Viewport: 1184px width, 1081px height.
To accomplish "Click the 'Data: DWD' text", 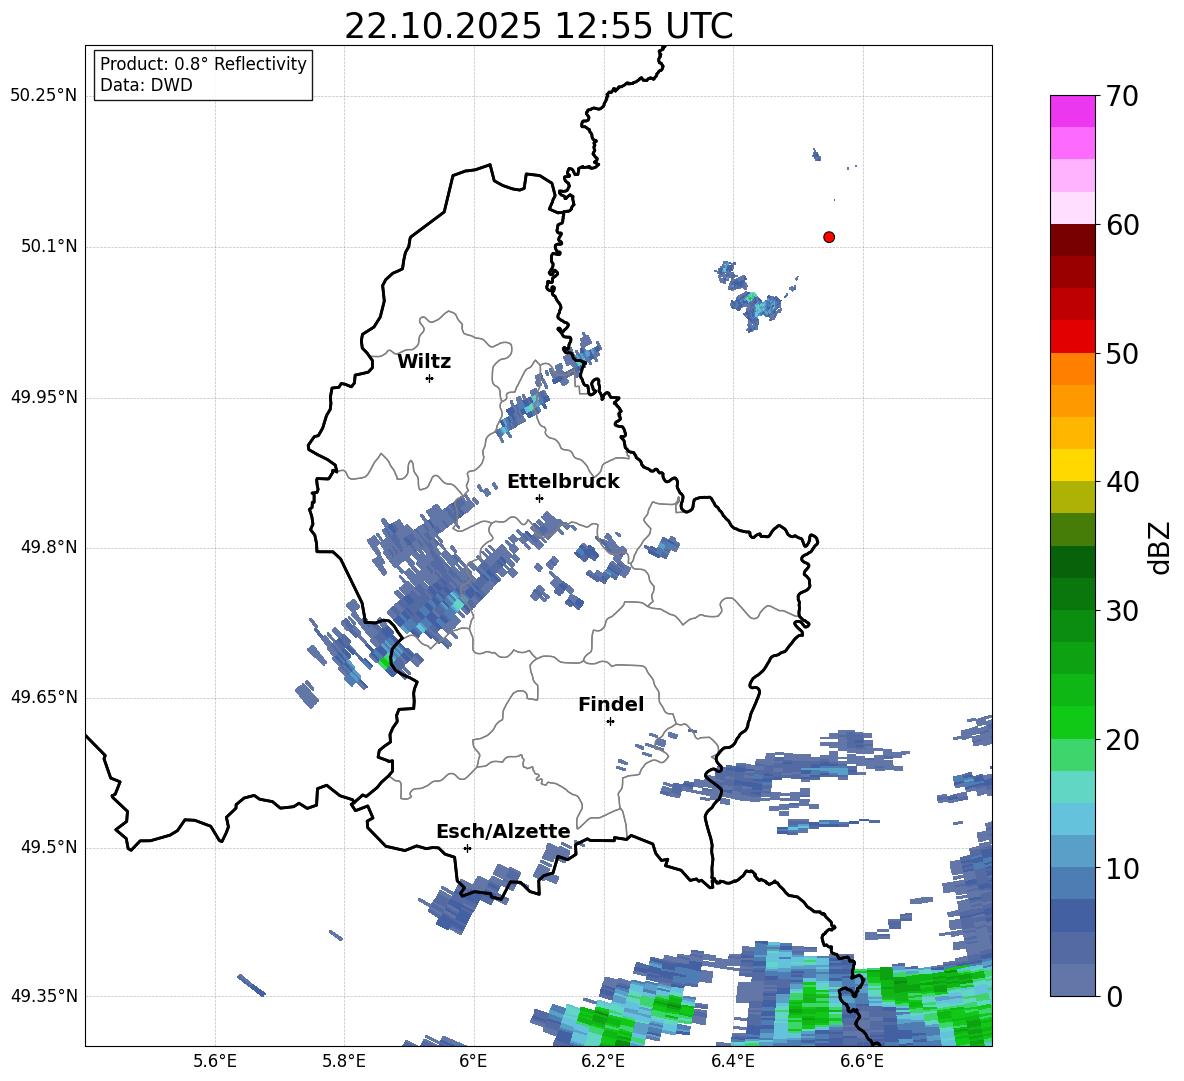I will pyautogui.click(x=146, y=85).
